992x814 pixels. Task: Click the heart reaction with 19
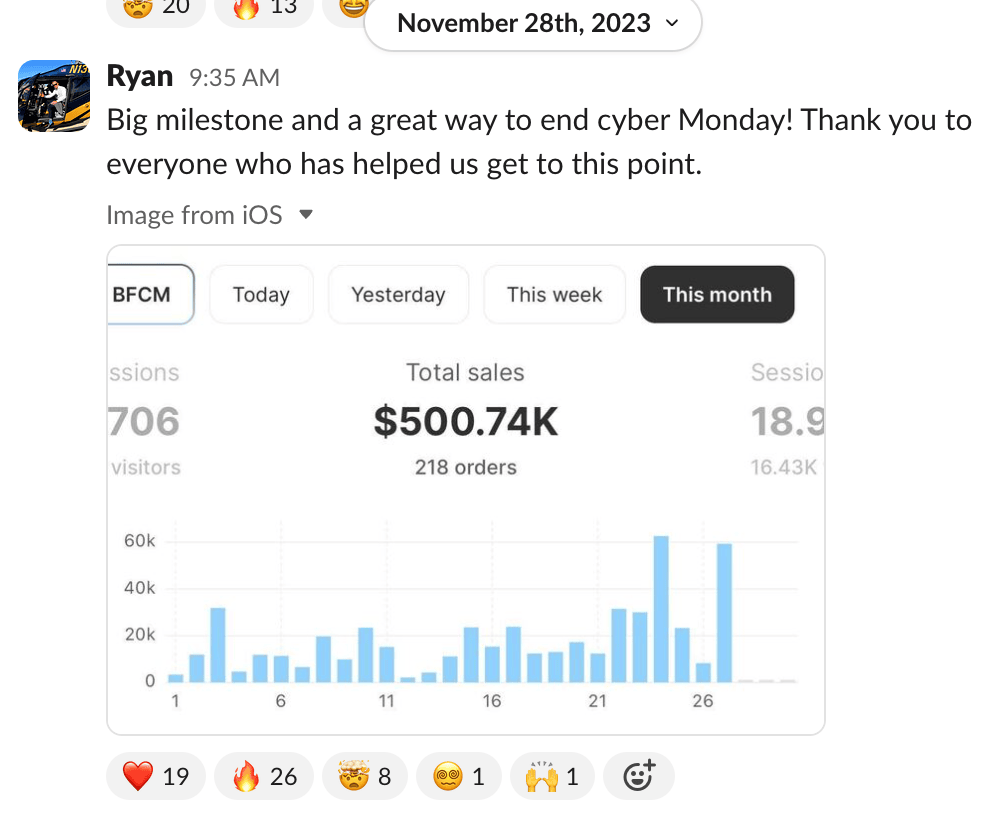point(156,776)
